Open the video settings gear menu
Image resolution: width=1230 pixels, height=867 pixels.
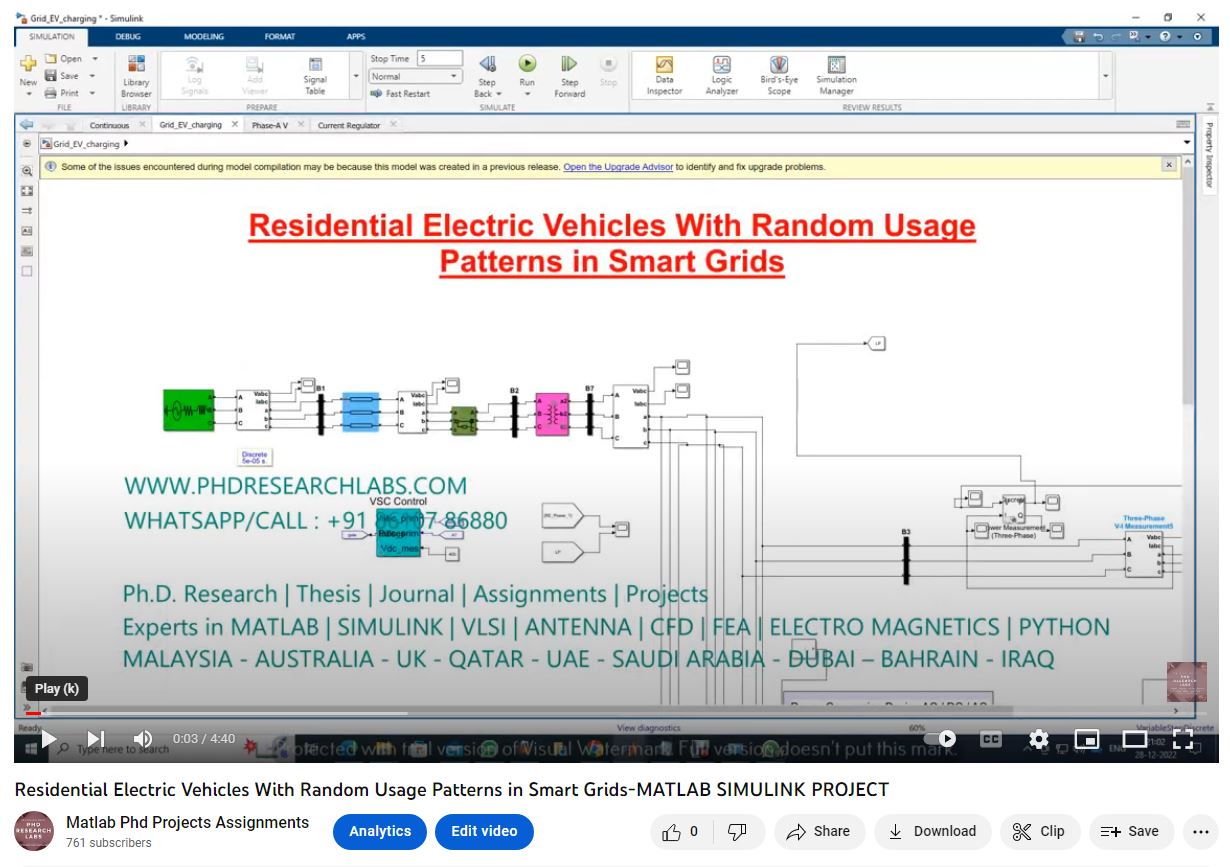click(x=1038, y=739)
